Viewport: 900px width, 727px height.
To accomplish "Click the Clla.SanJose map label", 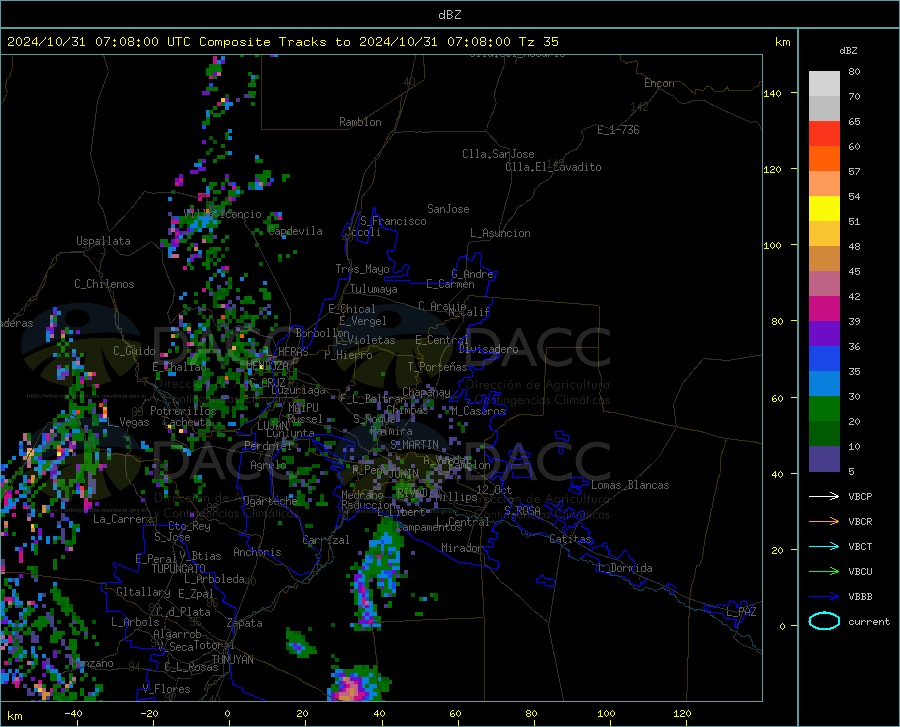I will coord(498,154).
